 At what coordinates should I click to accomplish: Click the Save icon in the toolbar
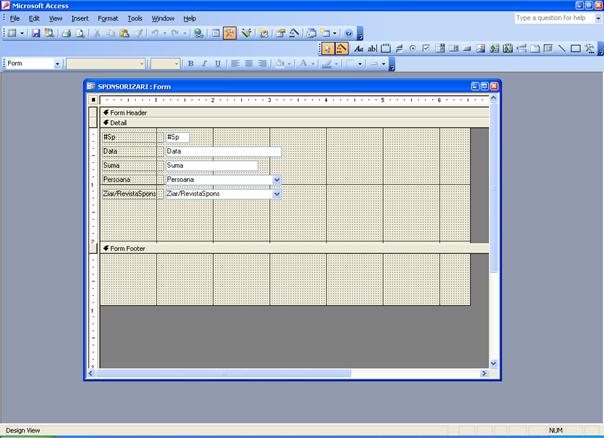tap(36, 33)
